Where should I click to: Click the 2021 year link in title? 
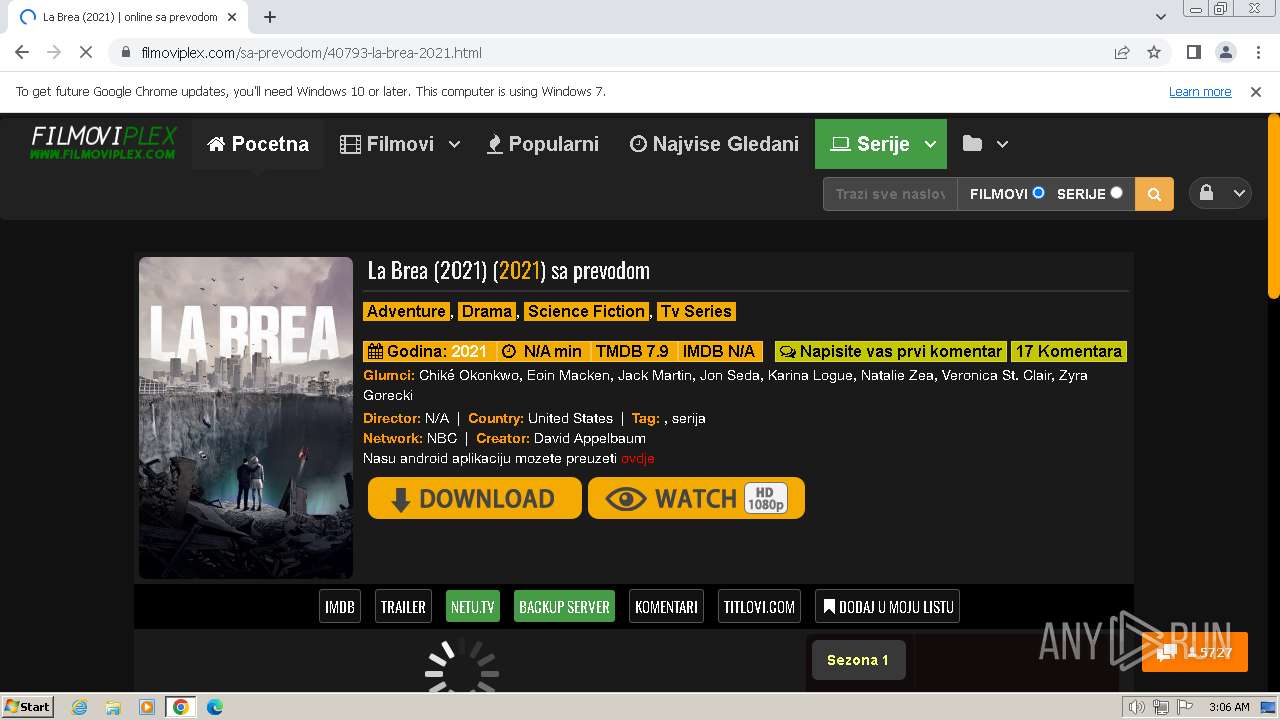pos(520,270)
